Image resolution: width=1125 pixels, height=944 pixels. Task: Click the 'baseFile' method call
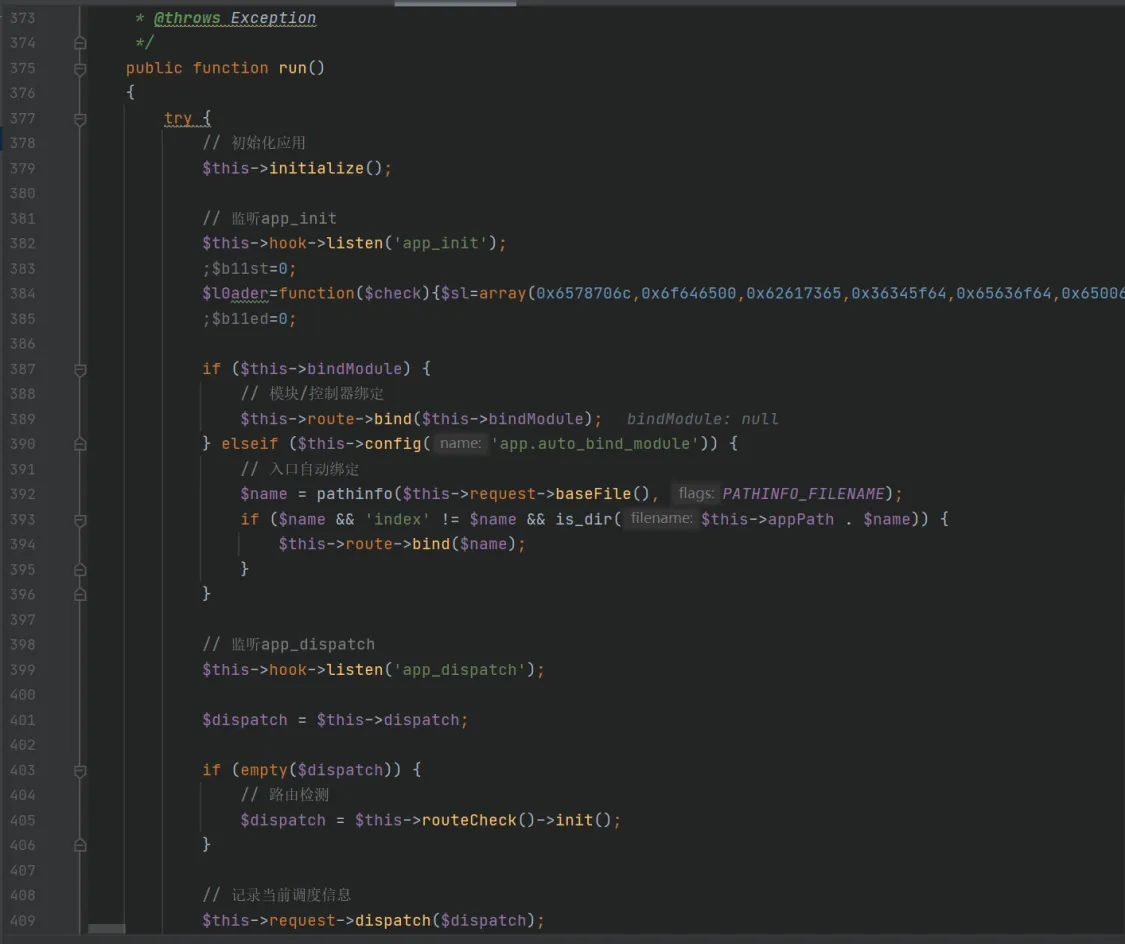pyautogui.click(x=593, y=494)
